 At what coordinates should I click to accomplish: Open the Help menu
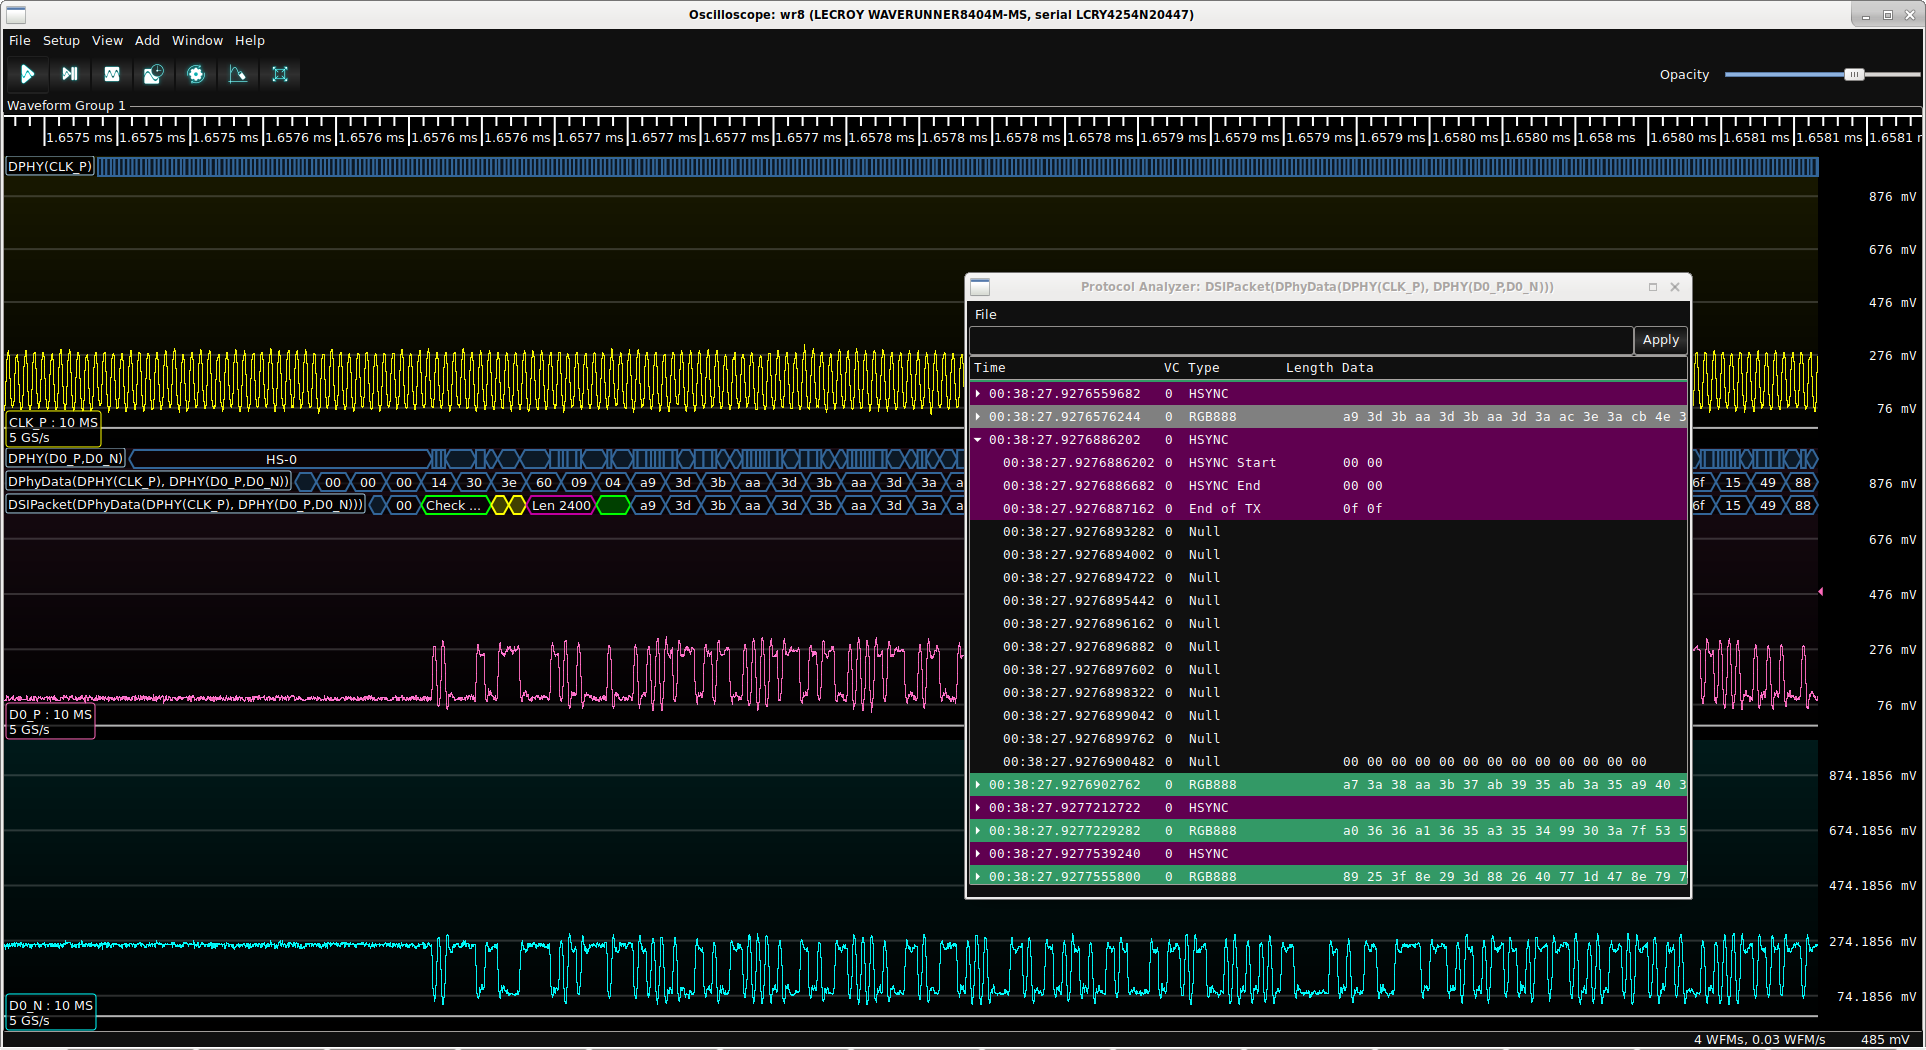[x=250, y=41]
